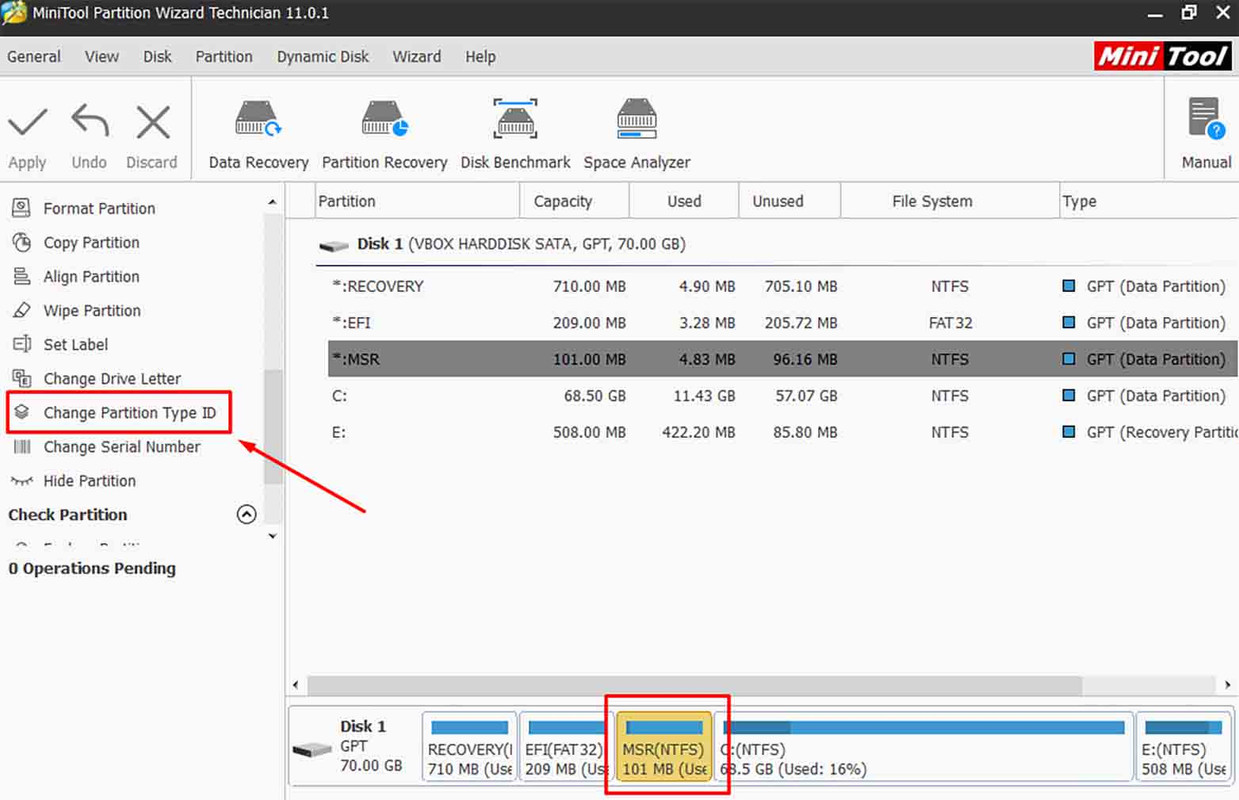Click RECOVERY block in disk map
The height and width of the screenshot is (800, 1239).
[x=469, y=747]
